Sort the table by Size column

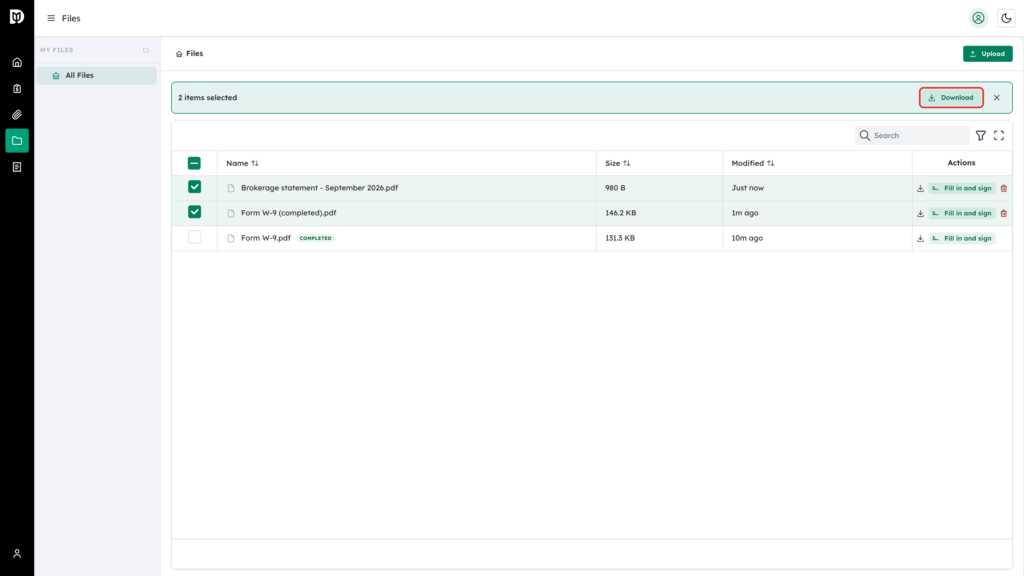pyautogui.click(x=618, y=163)
